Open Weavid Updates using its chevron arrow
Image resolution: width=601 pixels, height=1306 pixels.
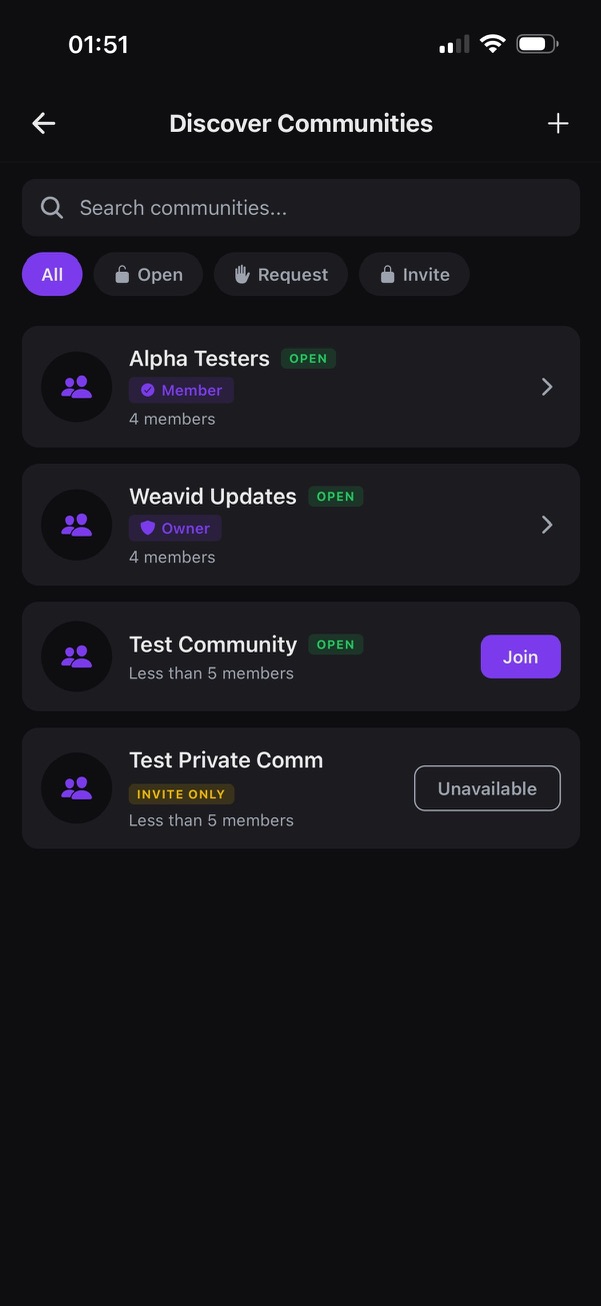[547, 524]
